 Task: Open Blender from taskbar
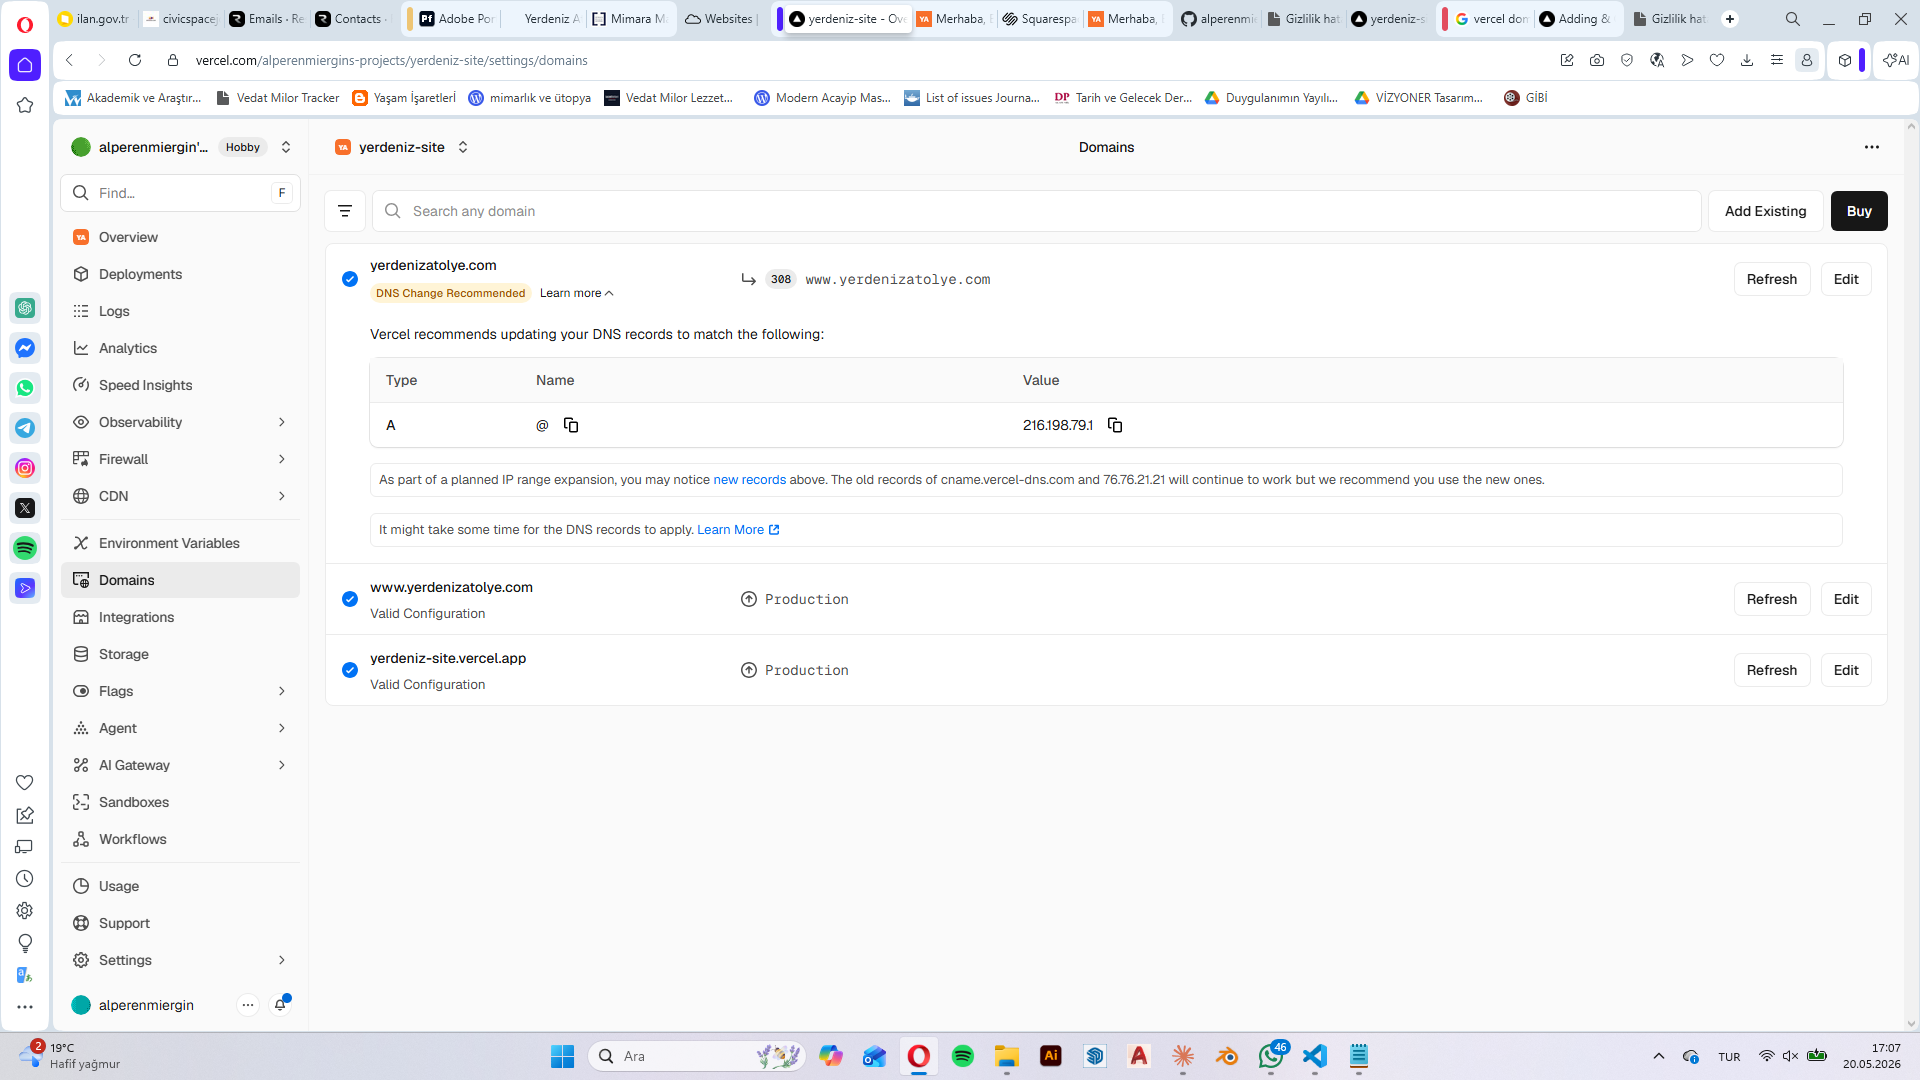(x=1227, y=1056)
